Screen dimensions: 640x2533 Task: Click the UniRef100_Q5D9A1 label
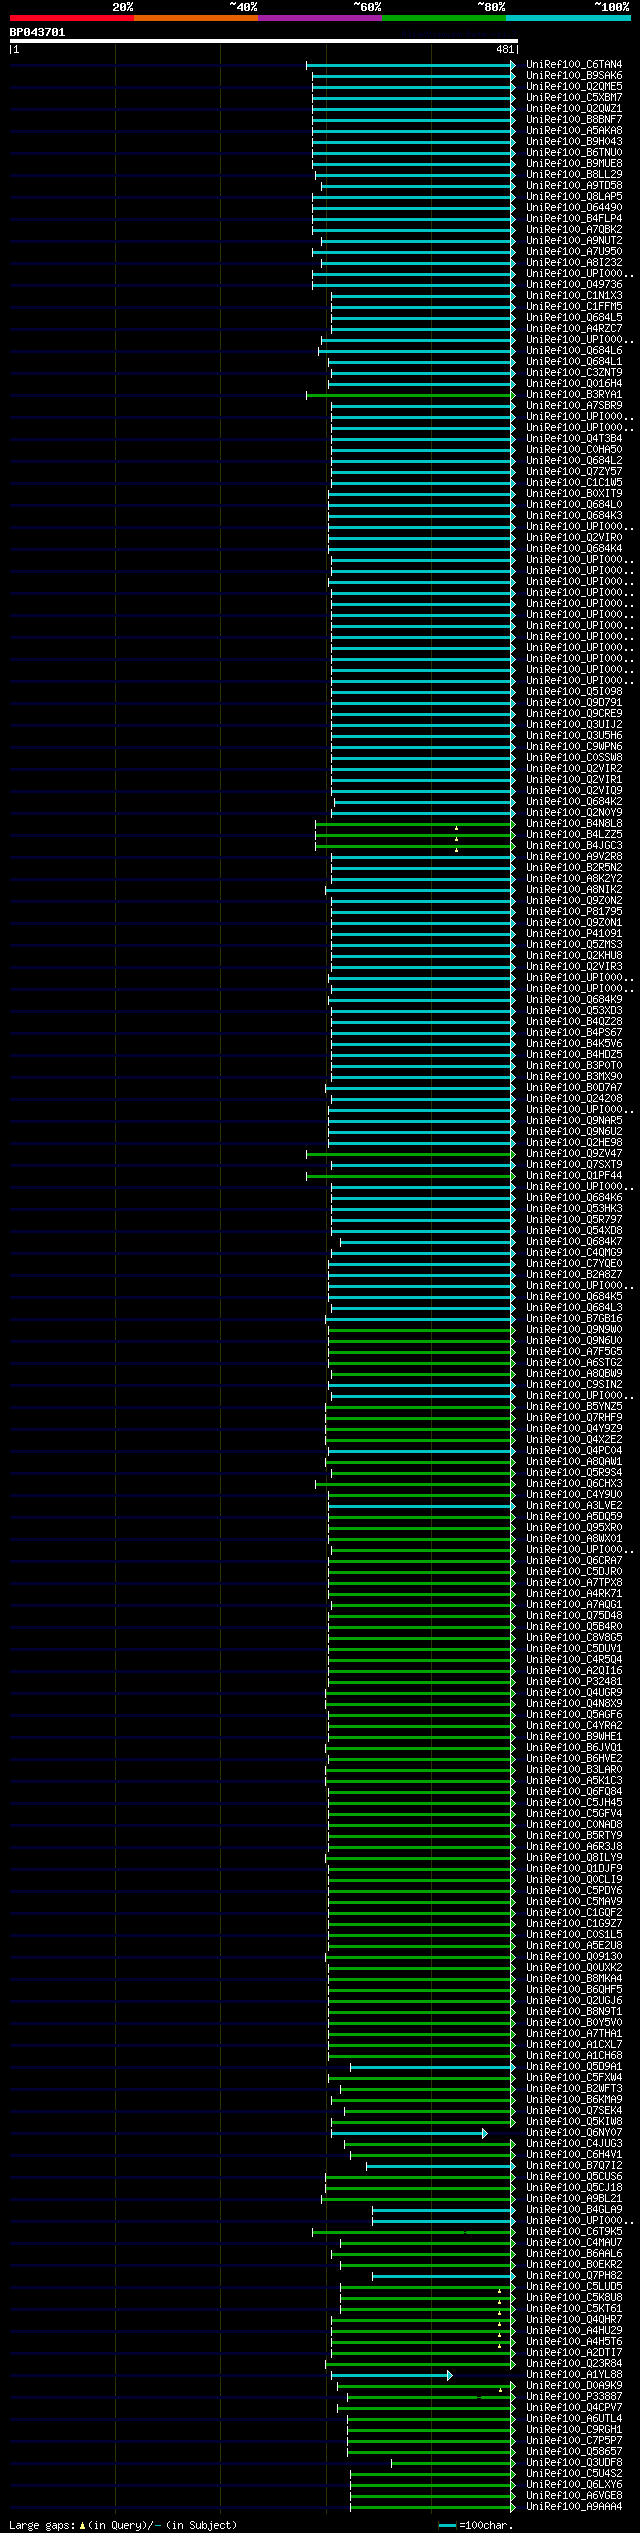574,2067
